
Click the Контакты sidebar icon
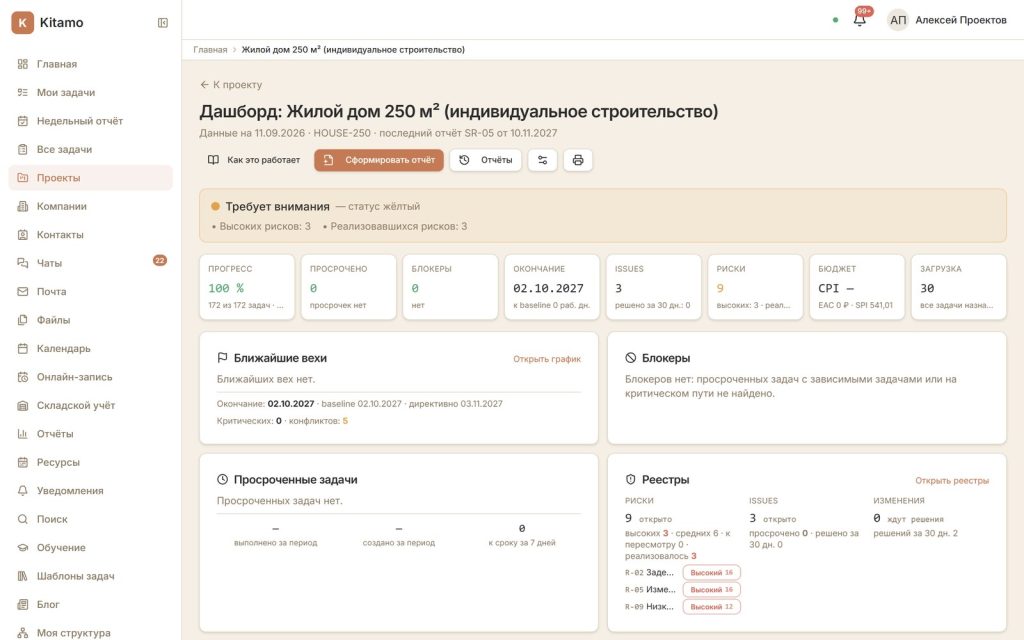[23, 234]
